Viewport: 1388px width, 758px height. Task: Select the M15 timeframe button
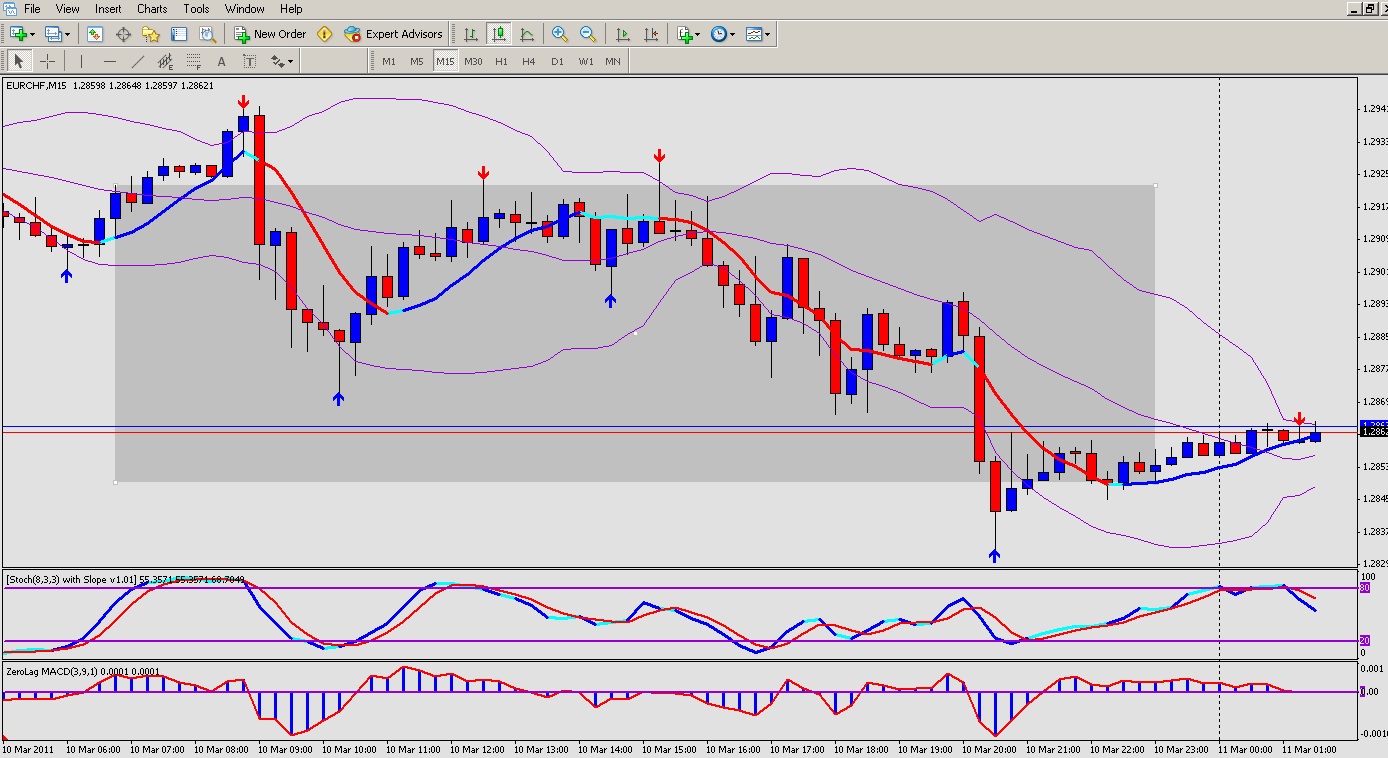coord(445,61)
